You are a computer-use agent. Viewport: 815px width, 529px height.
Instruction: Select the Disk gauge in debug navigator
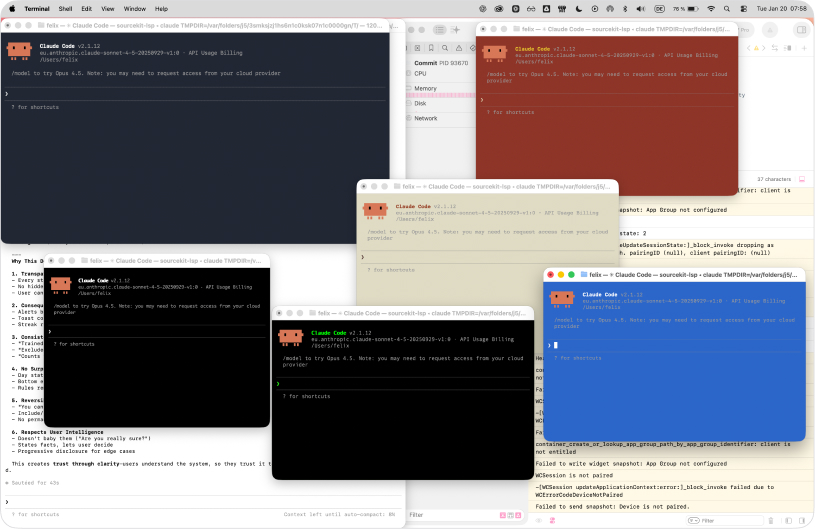[440, 103]
